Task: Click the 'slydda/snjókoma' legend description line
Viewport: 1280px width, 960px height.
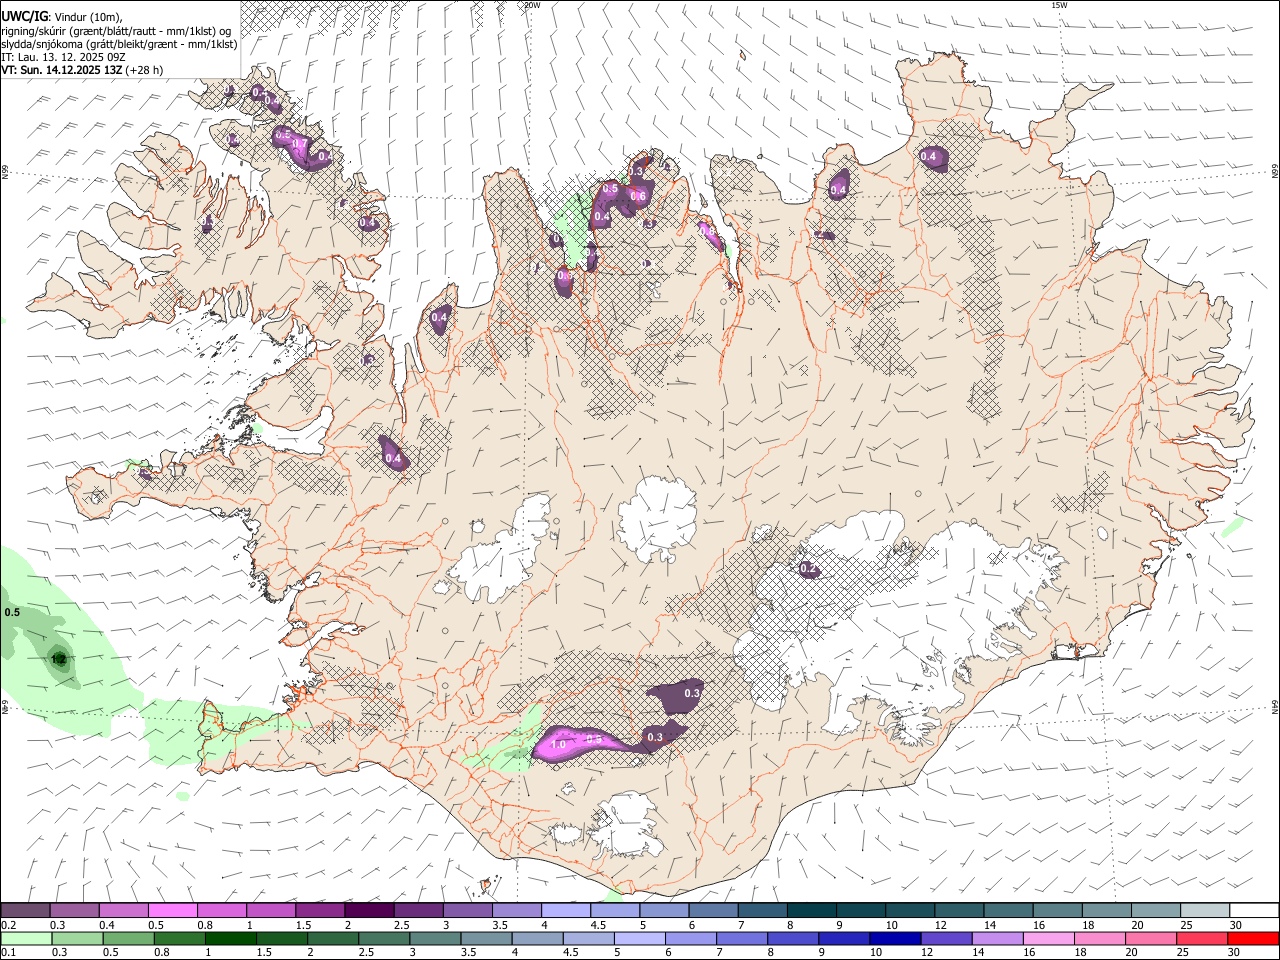Action: click(x=119, y=44)
